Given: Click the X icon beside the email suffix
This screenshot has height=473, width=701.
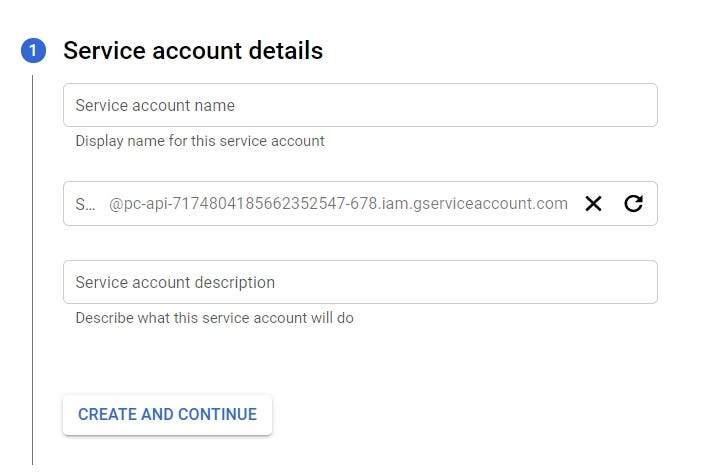Looking at the screenshot, I should pos(593,204).
